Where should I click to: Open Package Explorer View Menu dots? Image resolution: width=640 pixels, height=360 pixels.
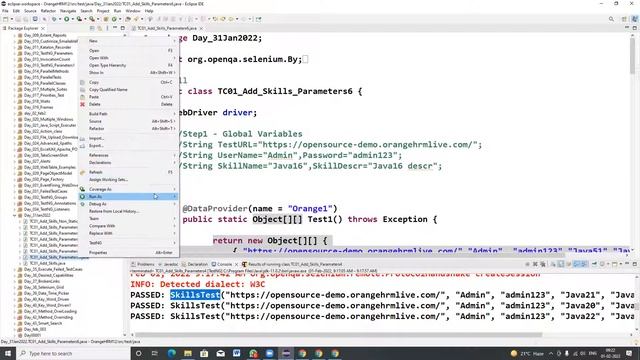107,28
